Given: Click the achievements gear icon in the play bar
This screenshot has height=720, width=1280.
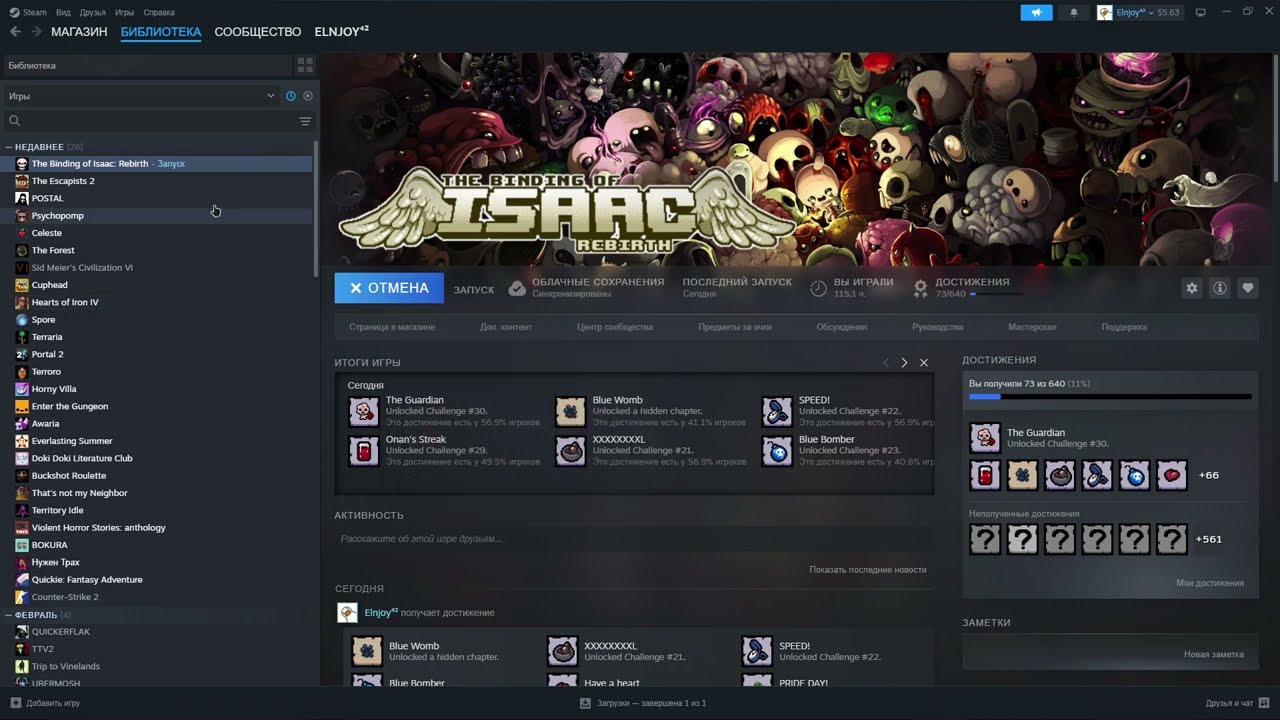Looking at the screenshot, I should 921,288.
